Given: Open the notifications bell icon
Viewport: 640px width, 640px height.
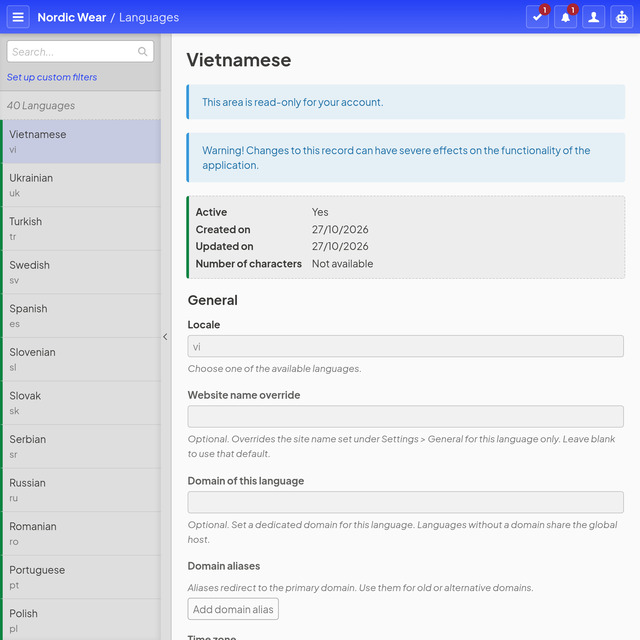Looking at the screenshot, I should pos(565,17).
